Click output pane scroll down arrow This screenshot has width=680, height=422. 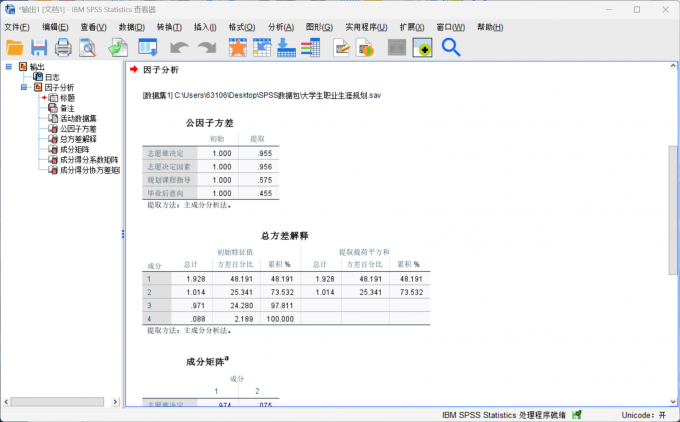(673, 402)
